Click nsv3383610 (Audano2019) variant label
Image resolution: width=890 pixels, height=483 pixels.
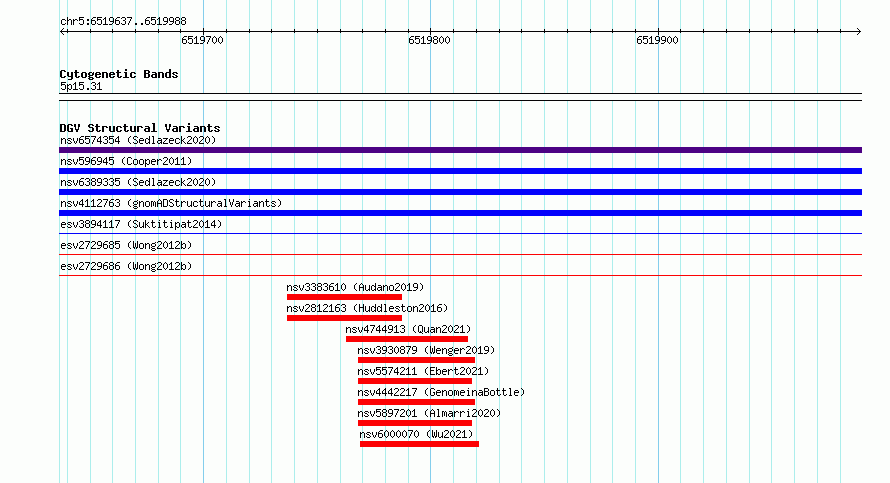point(355,287)
